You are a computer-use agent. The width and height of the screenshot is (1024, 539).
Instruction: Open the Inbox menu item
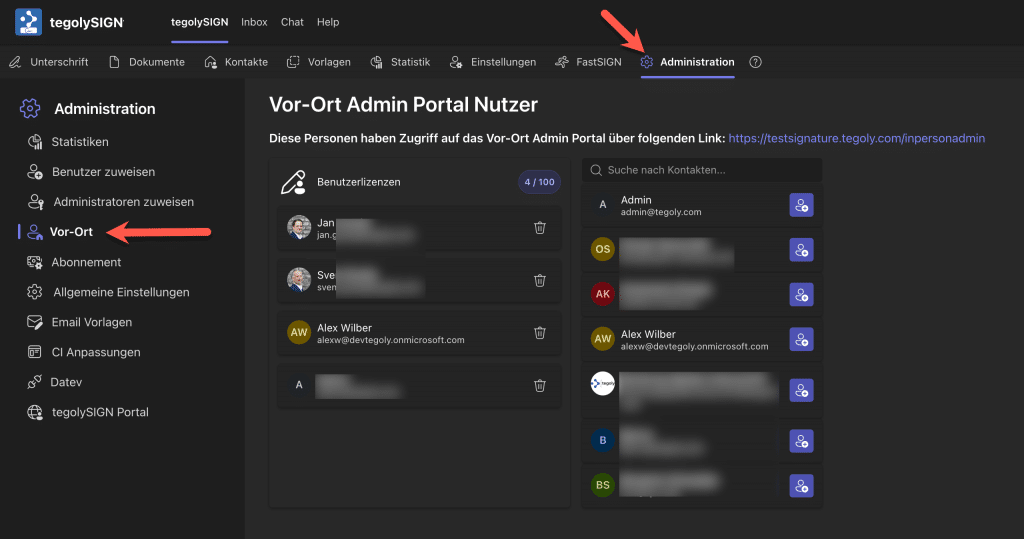pos(254,22)
